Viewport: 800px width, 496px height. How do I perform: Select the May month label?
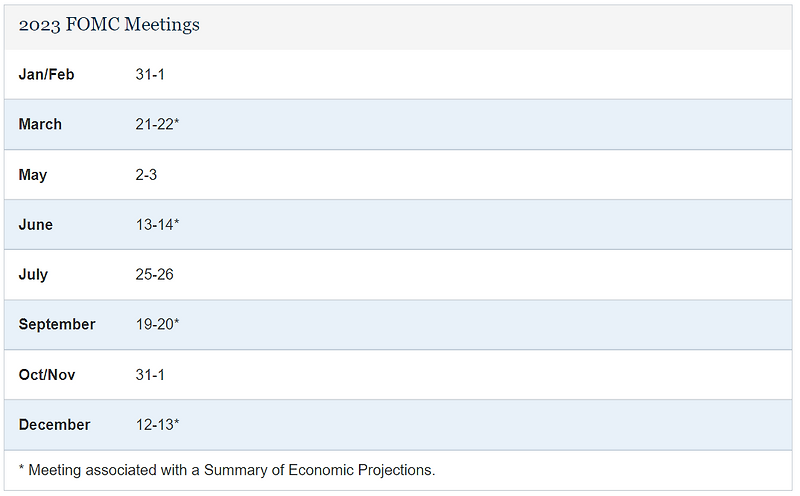click(33, 175)
